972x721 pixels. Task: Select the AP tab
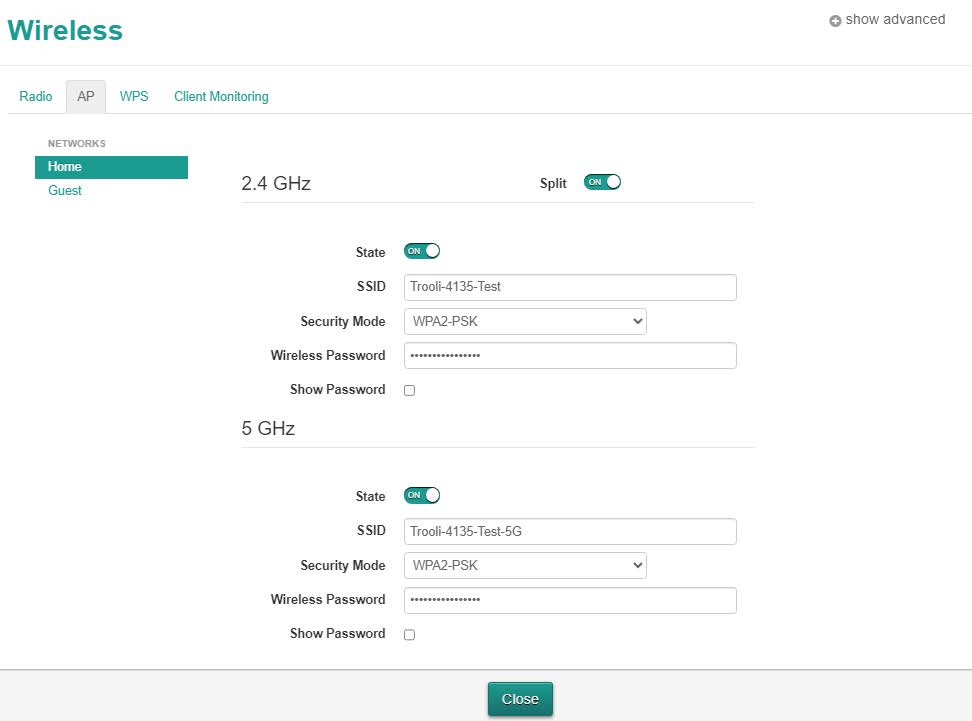[86, 97]
